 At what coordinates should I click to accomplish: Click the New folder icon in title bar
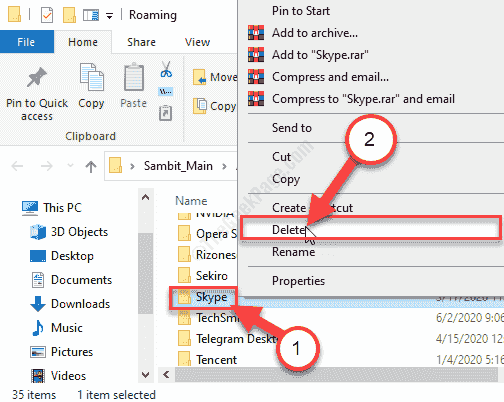[69, 15]
